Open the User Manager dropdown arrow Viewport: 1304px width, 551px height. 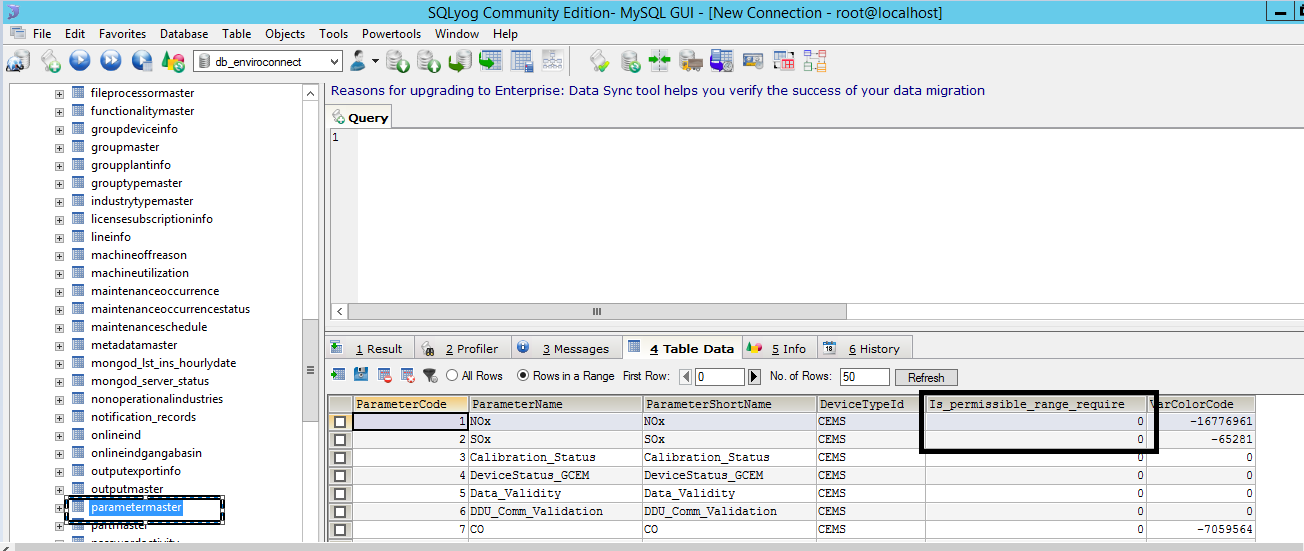pyautogui.click(x=376, y=61)
